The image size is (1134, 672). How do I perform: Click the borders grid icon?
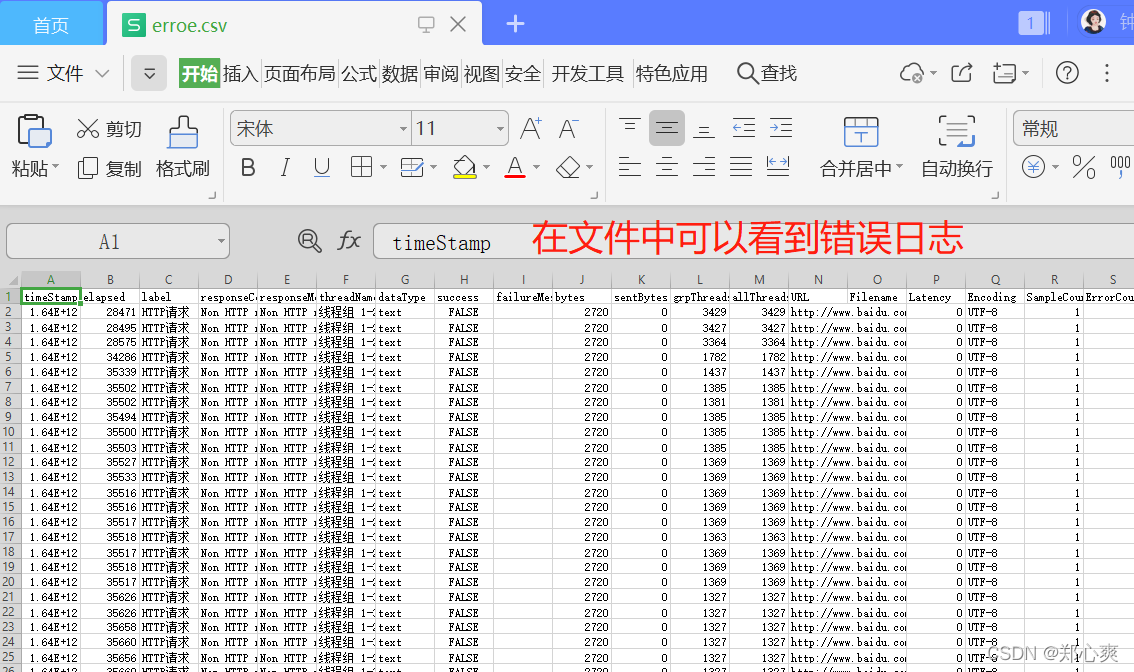click(361, 167)
